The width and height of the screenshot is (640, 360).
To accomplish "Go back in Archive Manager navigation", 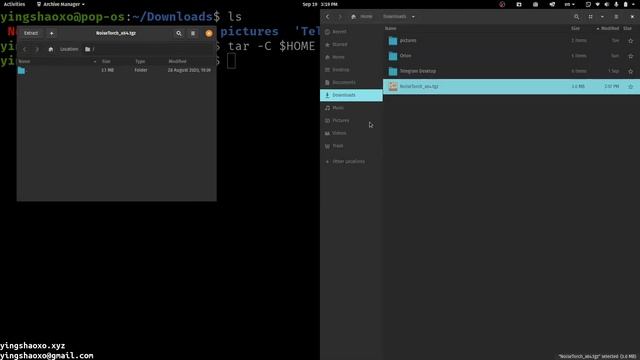I will pyautogui.click(x=25, y=49).
